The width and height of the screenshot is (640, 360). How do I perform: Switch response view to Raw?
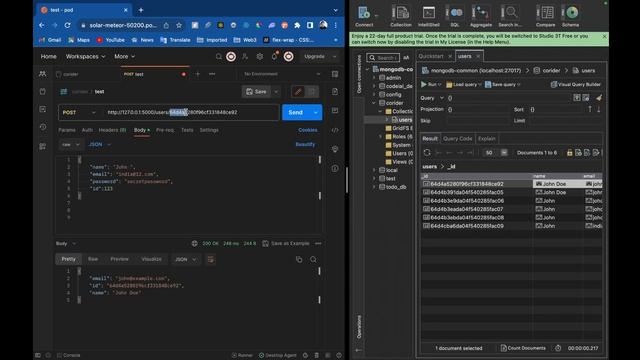coord(93,259)
